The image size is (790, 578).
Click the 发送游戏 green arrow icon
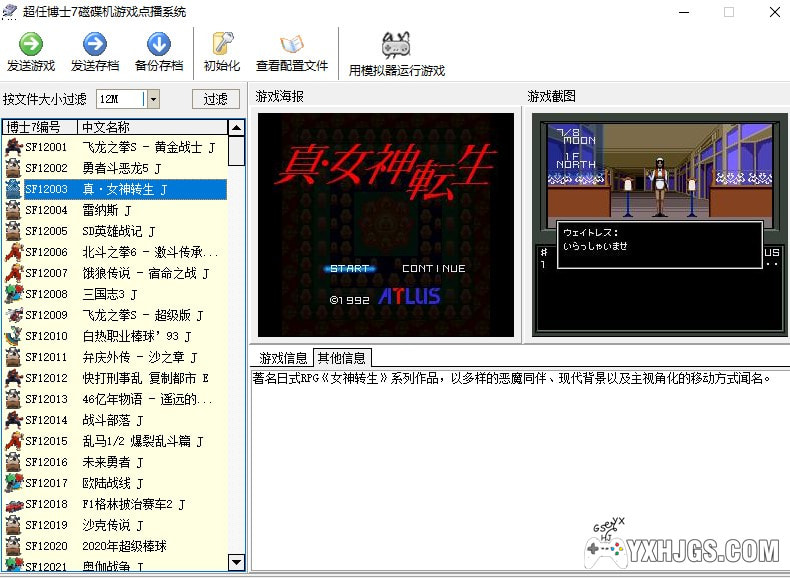[30, 45]
